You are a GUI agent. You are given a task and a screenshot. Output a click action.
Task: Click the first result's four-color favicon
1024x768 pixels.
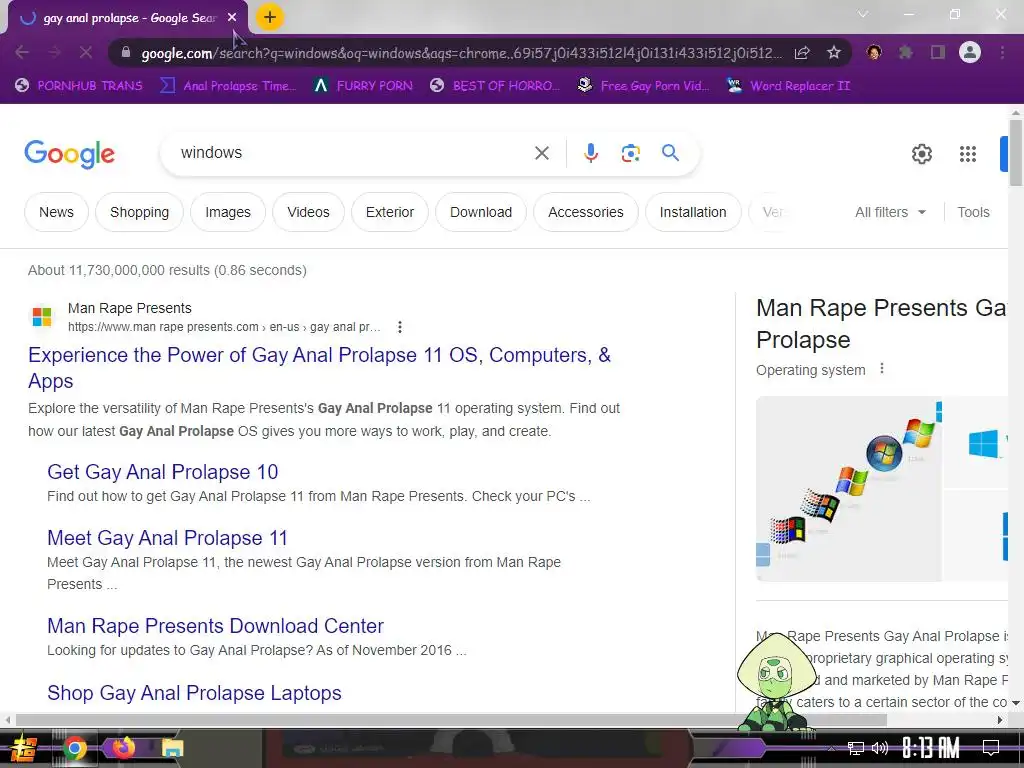[x=42, y=317]
